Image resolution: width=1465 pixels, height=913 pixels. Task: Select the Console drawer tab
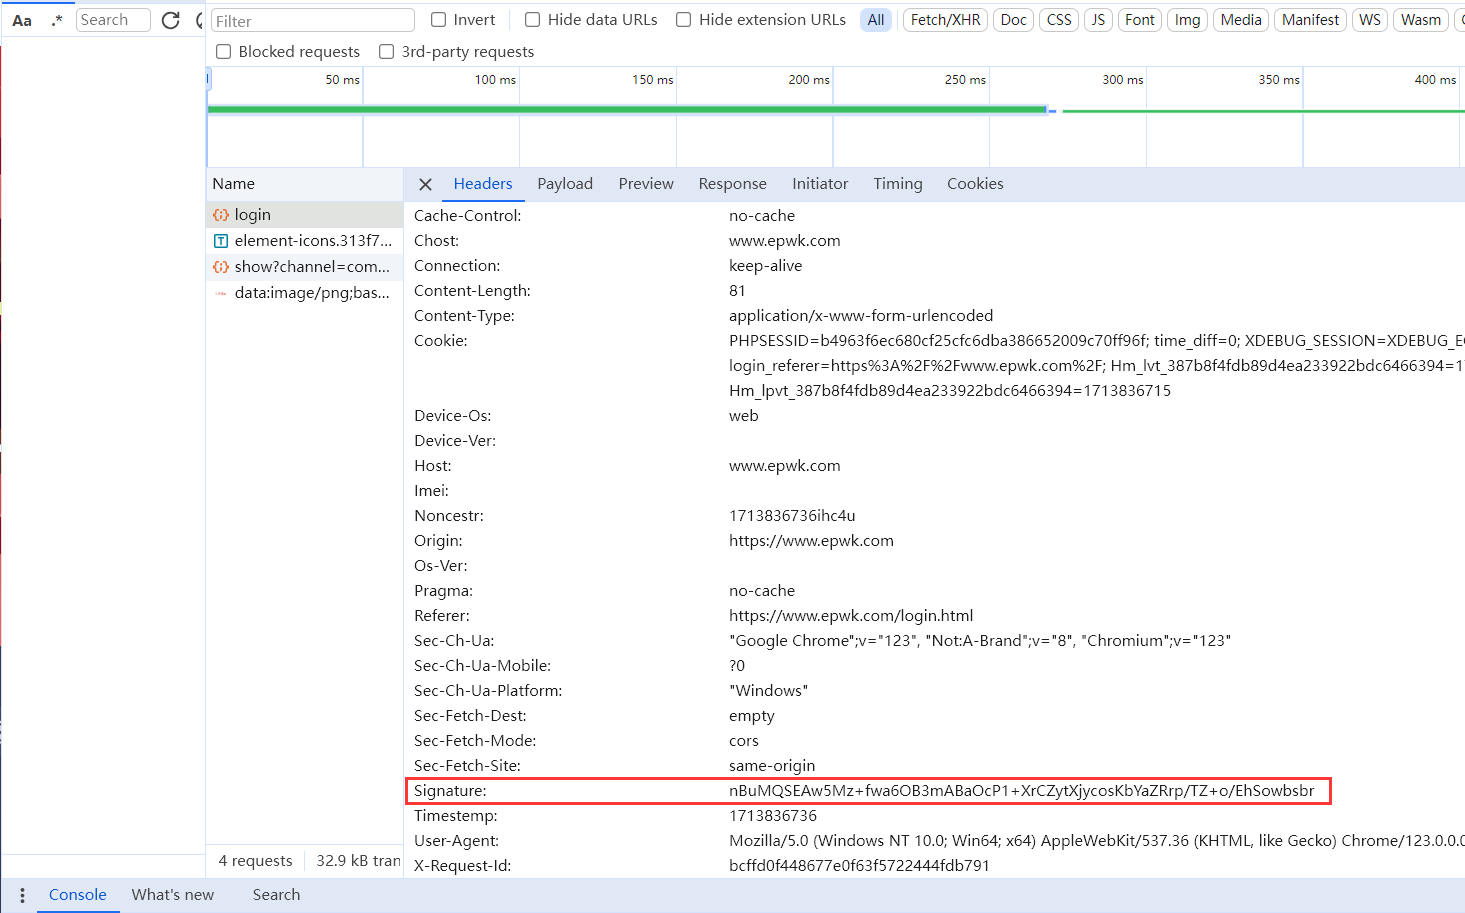click(77, 895)
